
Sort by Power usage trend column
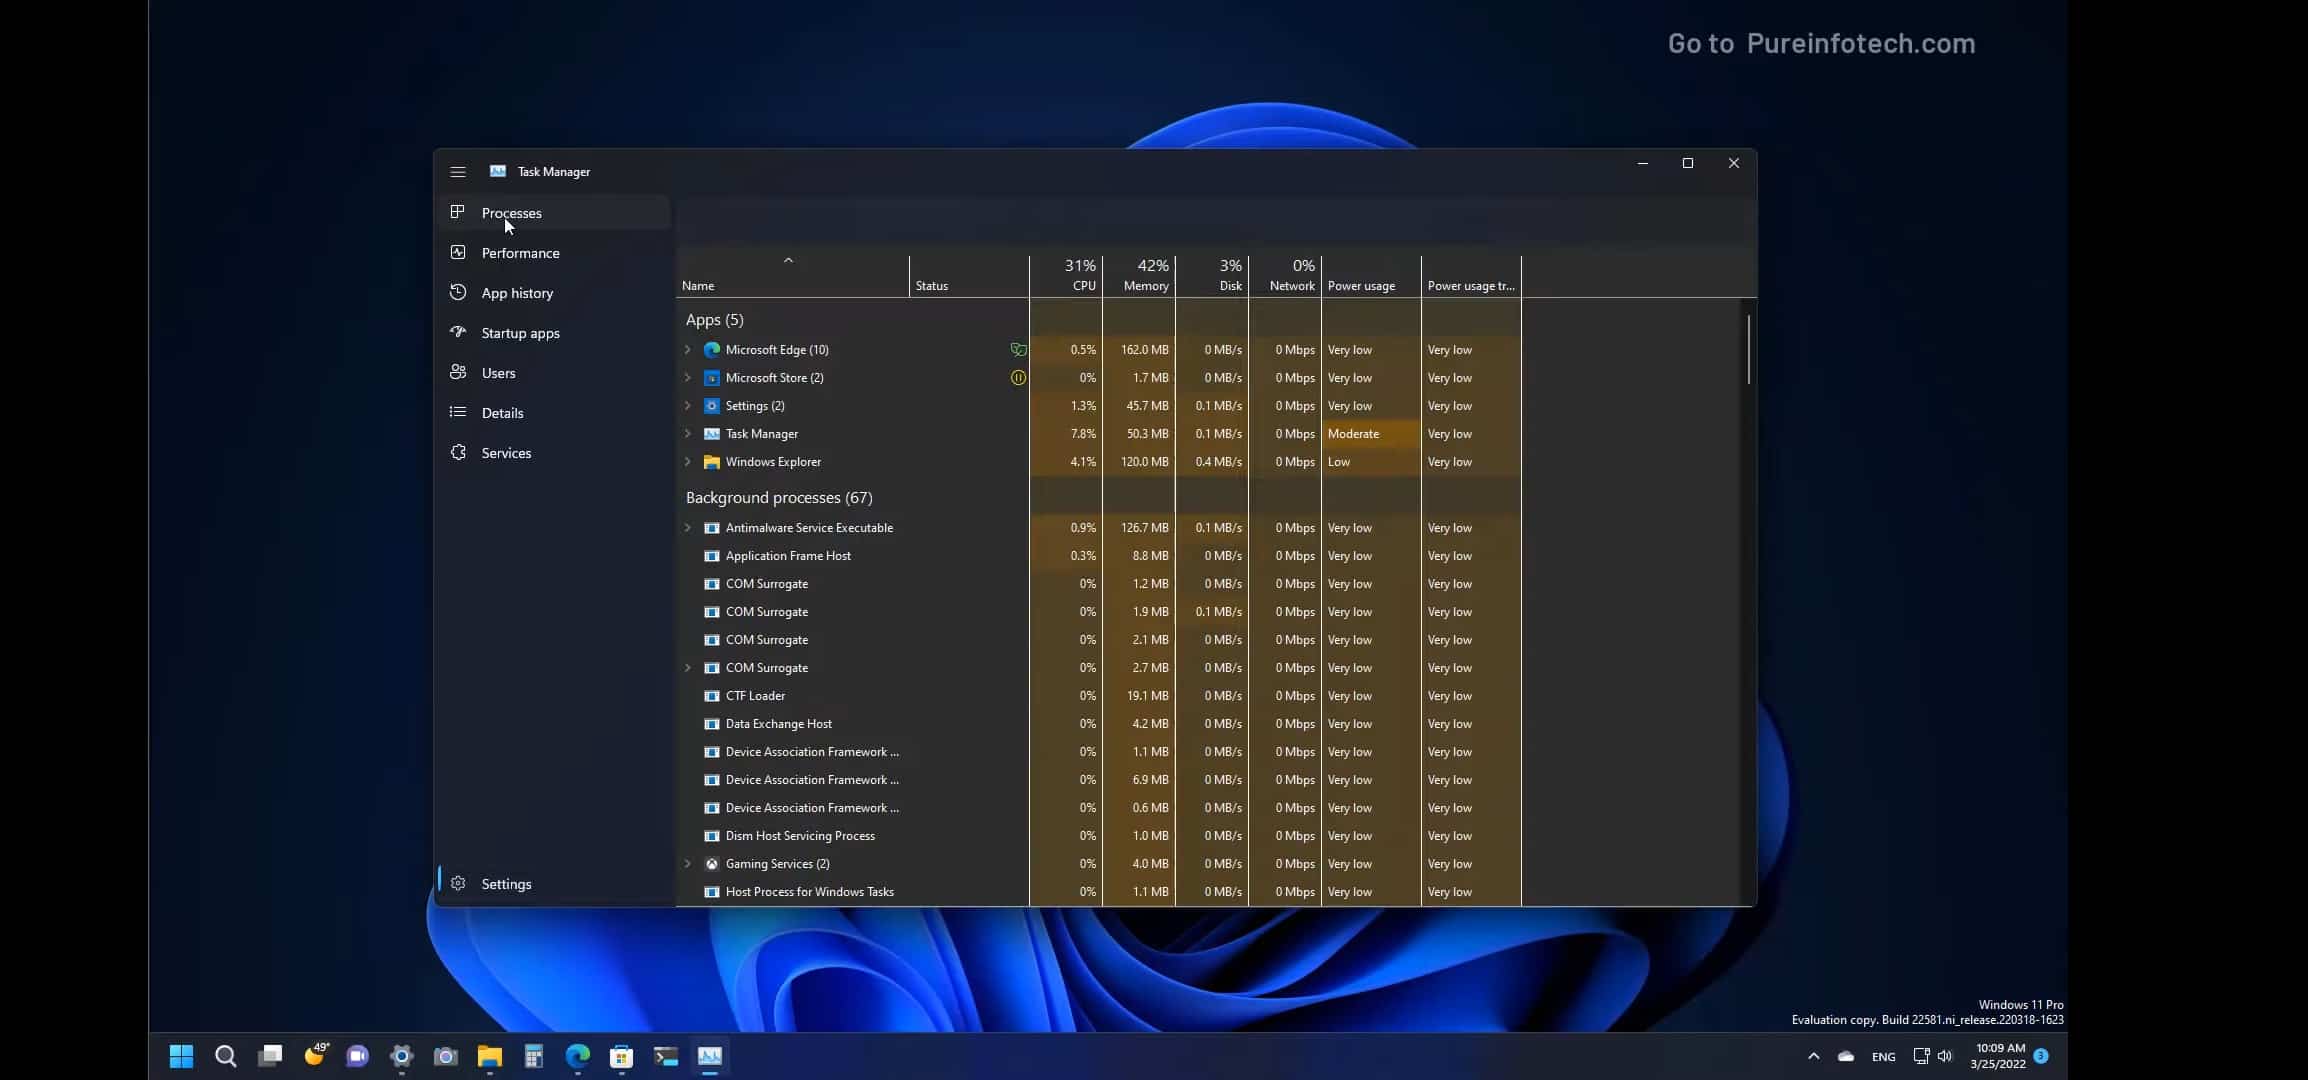click(1471, 276)
